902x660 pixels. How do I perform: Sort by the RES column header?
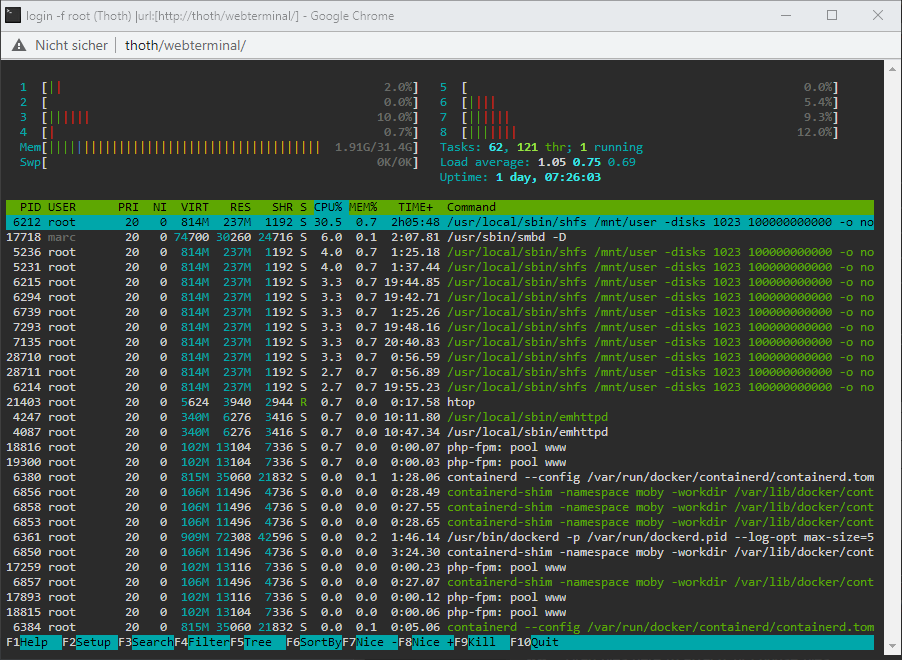[240, 207]
